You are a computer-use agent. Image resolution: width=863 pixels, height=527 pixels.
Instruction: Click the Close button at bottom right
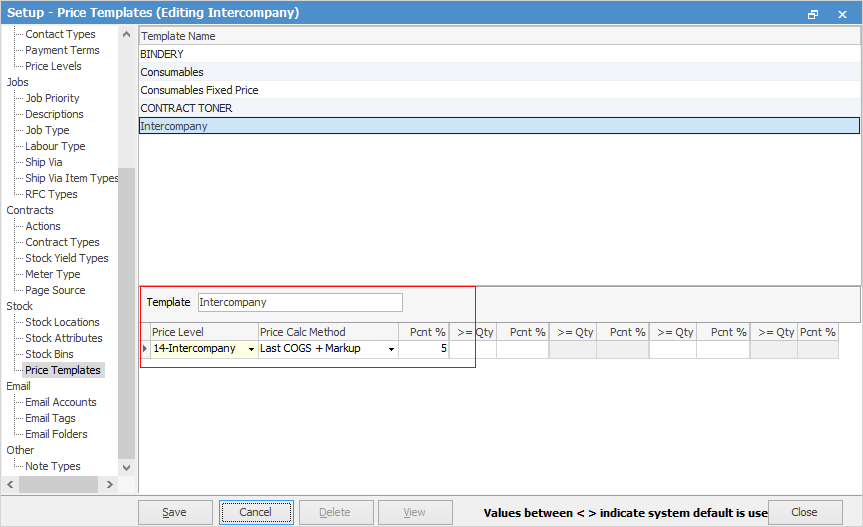(804, 512)
